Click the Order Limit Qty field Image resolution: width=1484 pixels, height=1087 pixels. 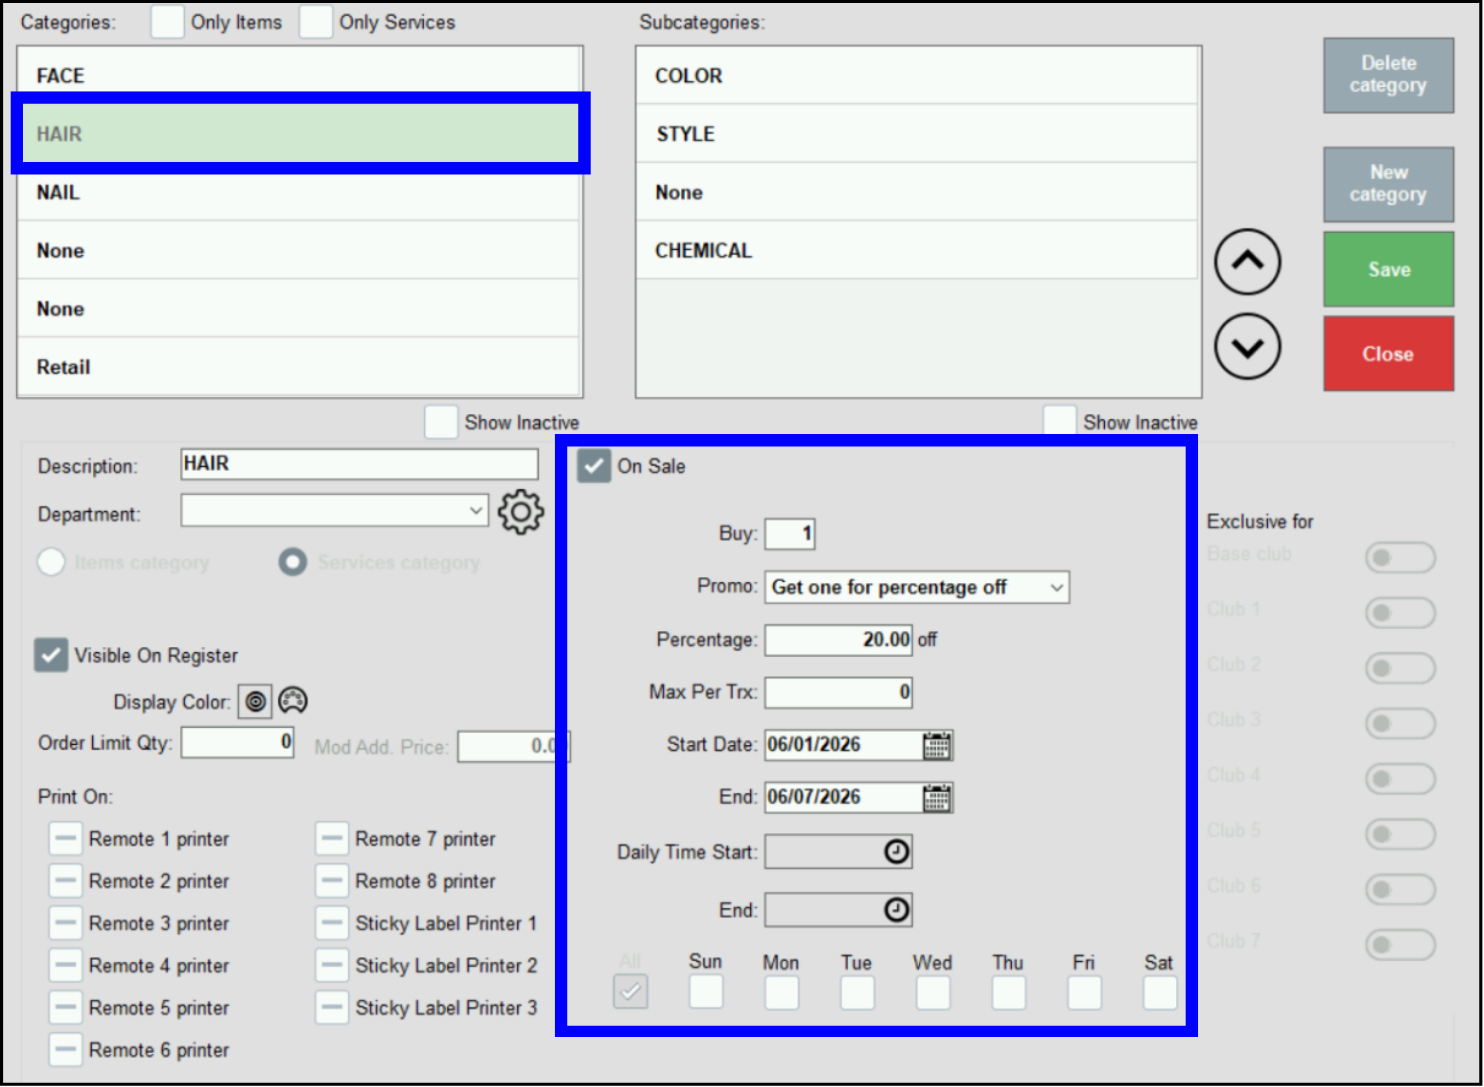[x=237, y=742]
